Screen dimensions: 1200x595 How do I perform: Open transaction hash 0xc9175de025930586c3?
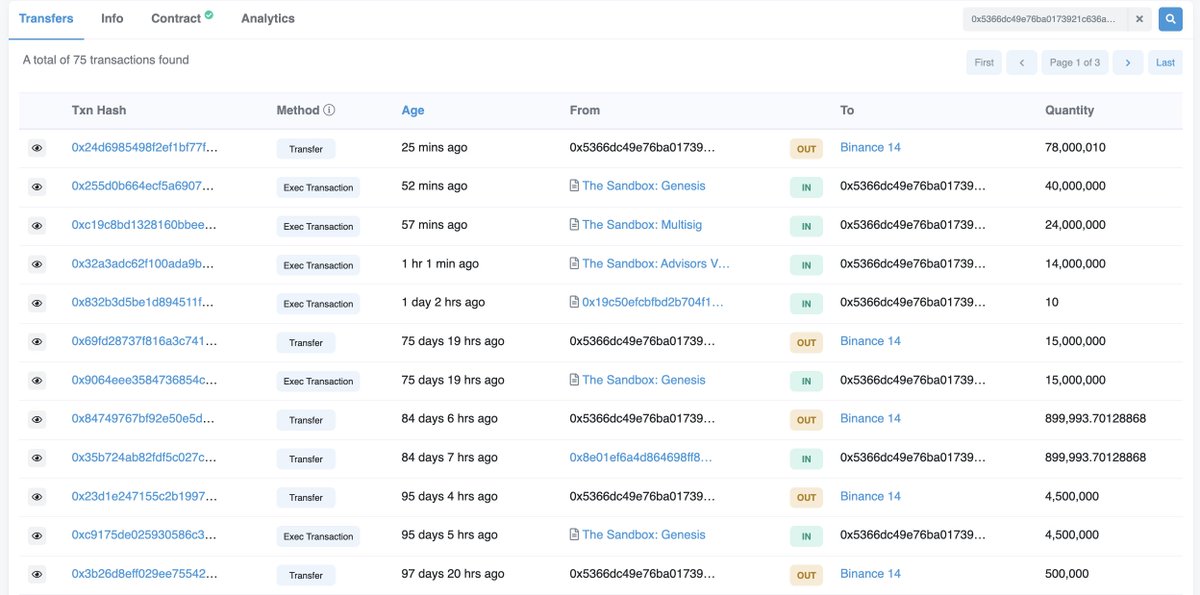click(145, 535)
